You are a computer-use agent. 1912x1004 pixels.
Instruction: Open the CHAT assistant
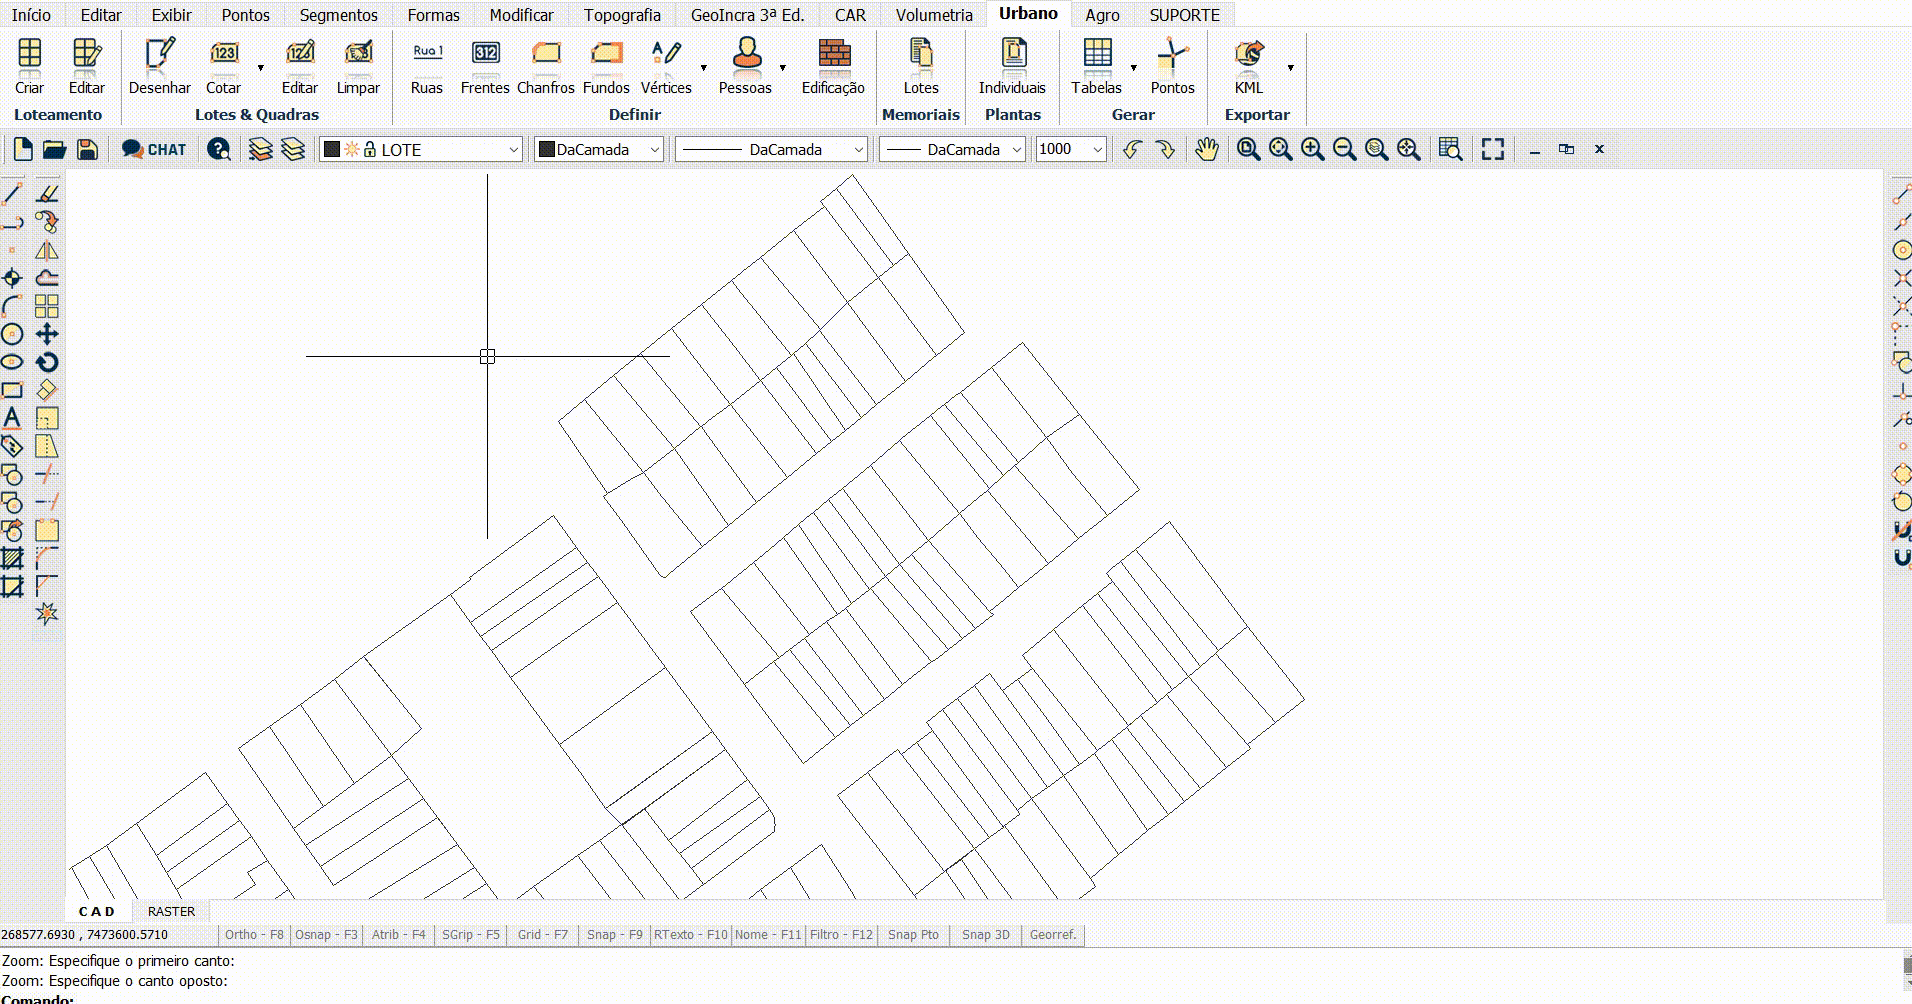coord(154,149)
